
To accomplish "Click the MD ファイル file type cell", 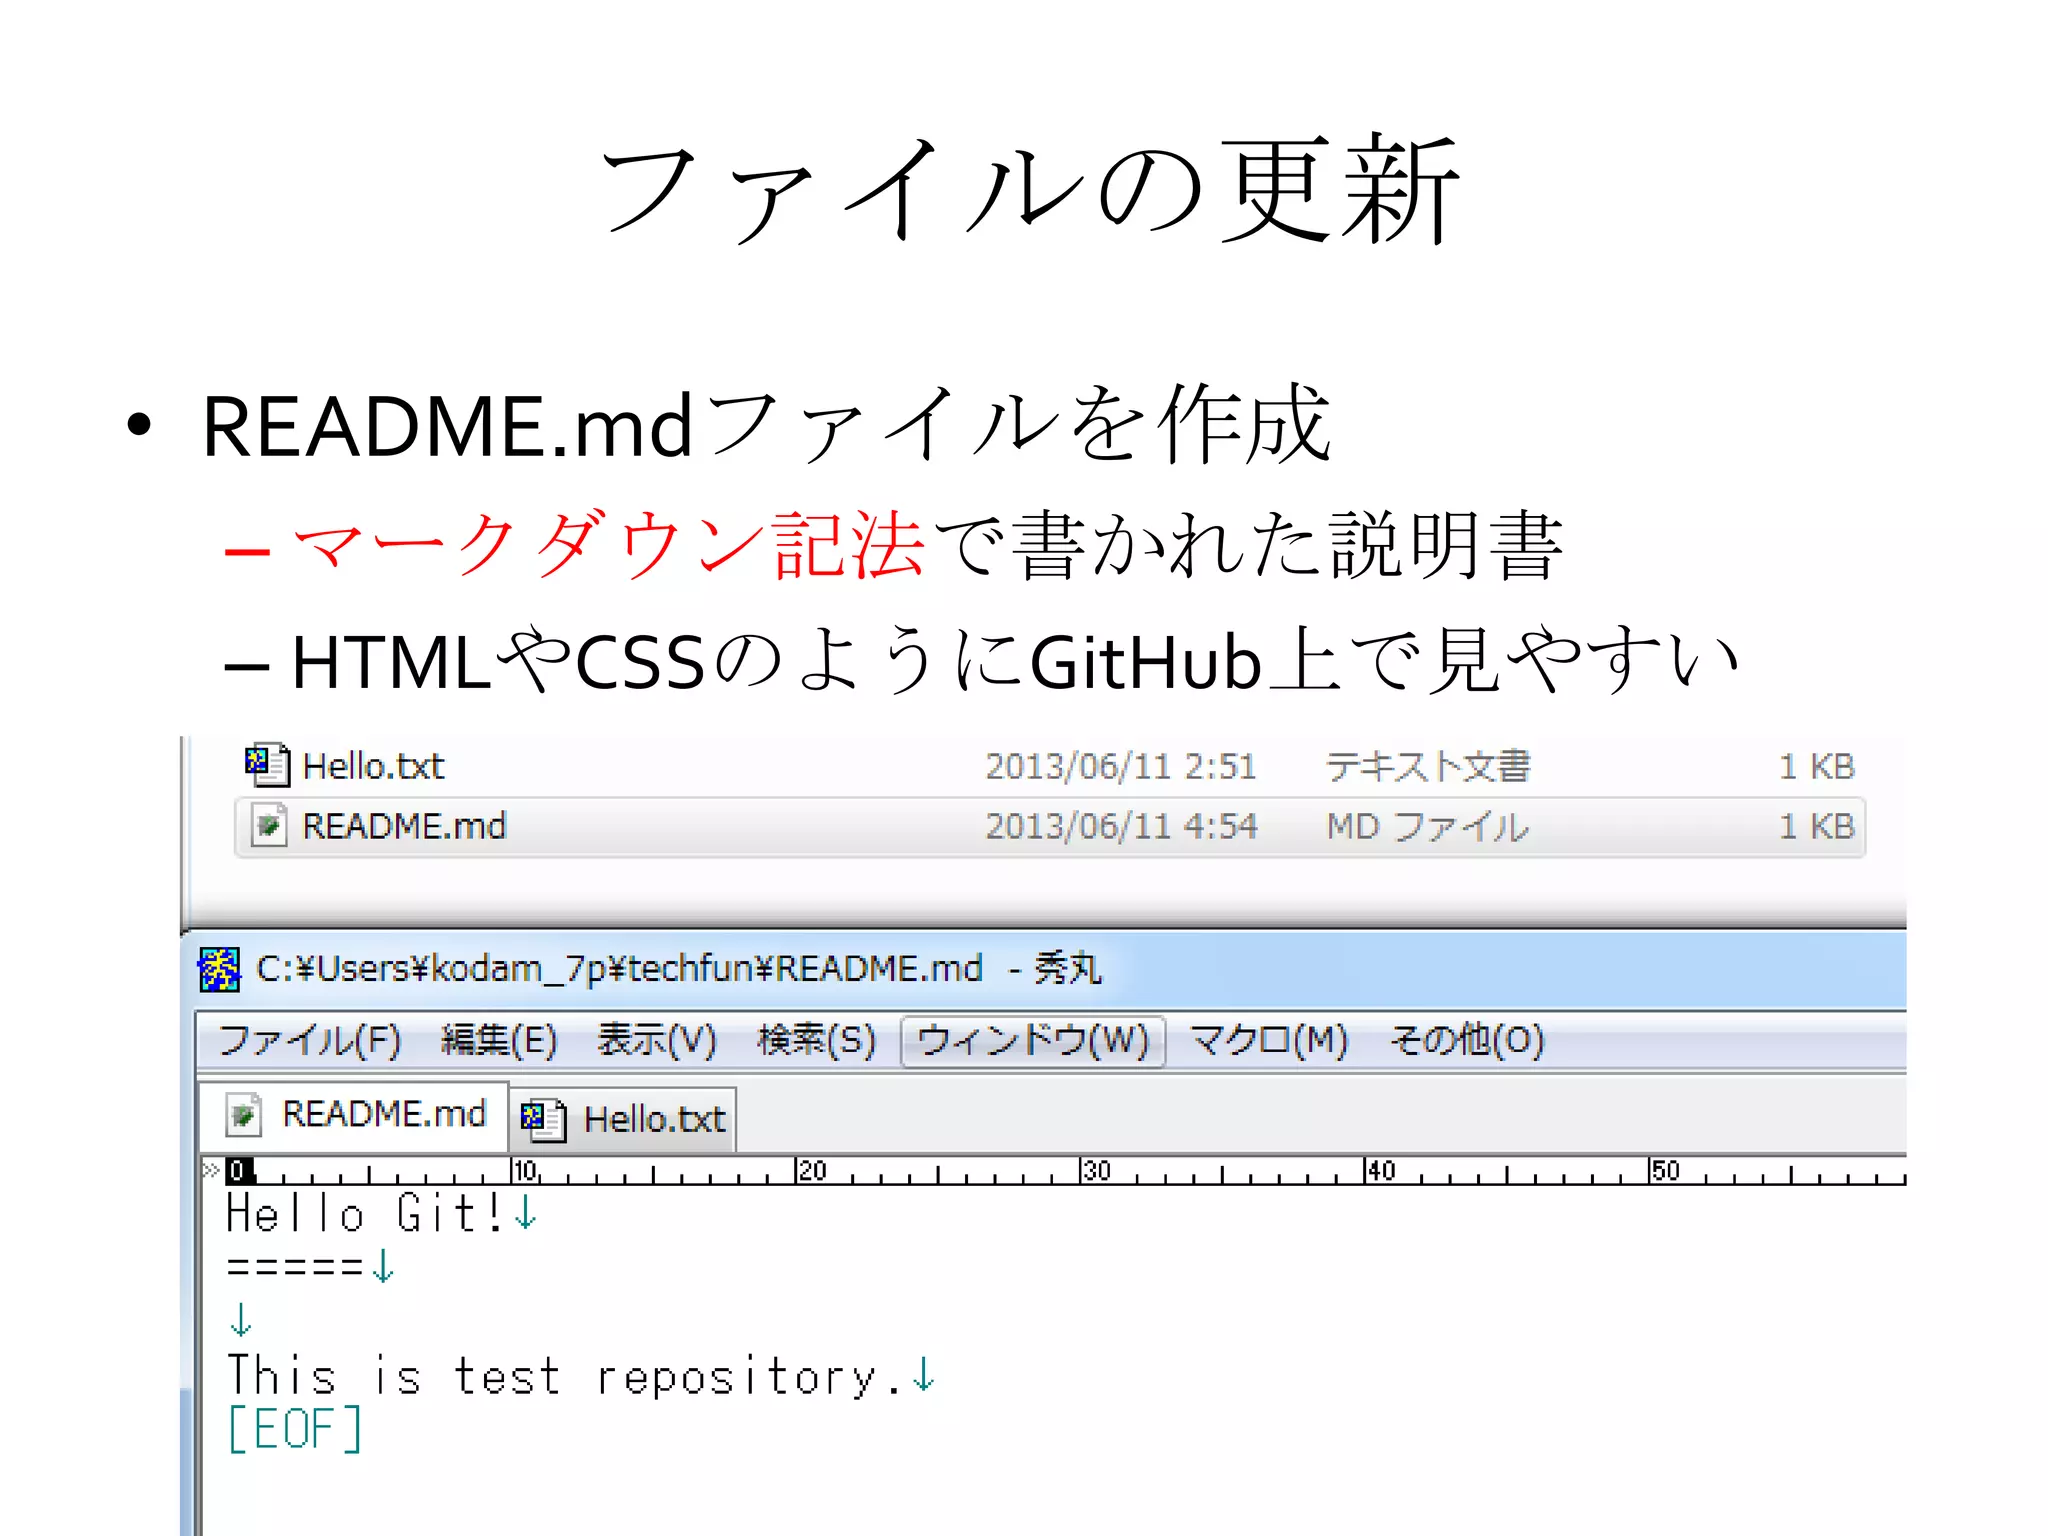I will pyautogui.click(x=1427, y=827).
